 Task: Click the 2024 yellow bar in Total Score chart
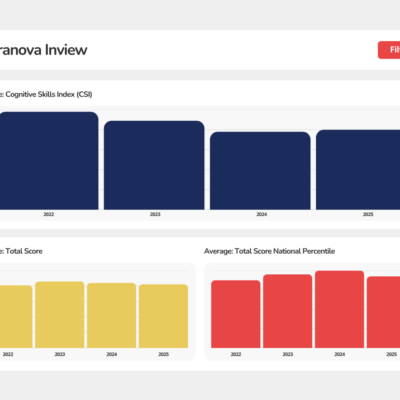coord(112,315)
